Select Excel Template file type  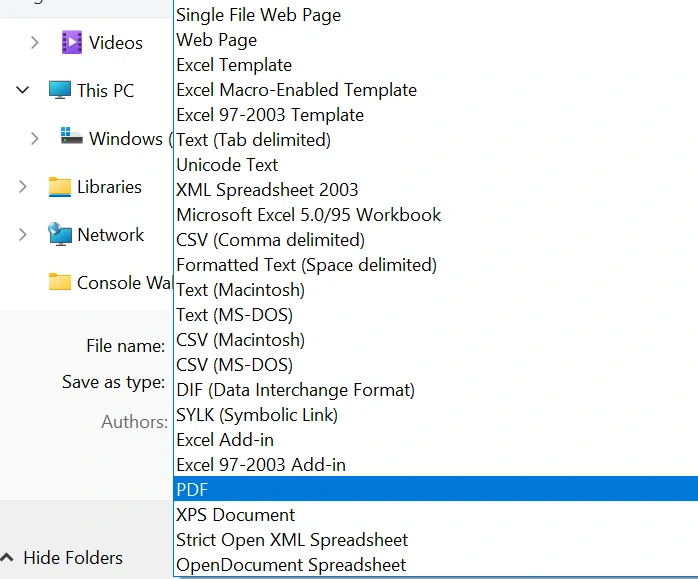coord(436,65)
